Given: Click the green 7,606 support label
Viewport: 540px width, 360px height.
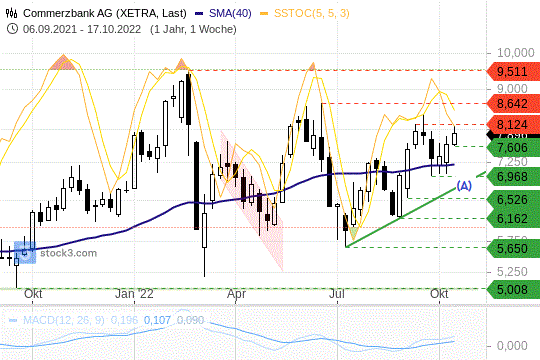Looking at the screenshot, I should pyautogui.click(x=513, y=147).
